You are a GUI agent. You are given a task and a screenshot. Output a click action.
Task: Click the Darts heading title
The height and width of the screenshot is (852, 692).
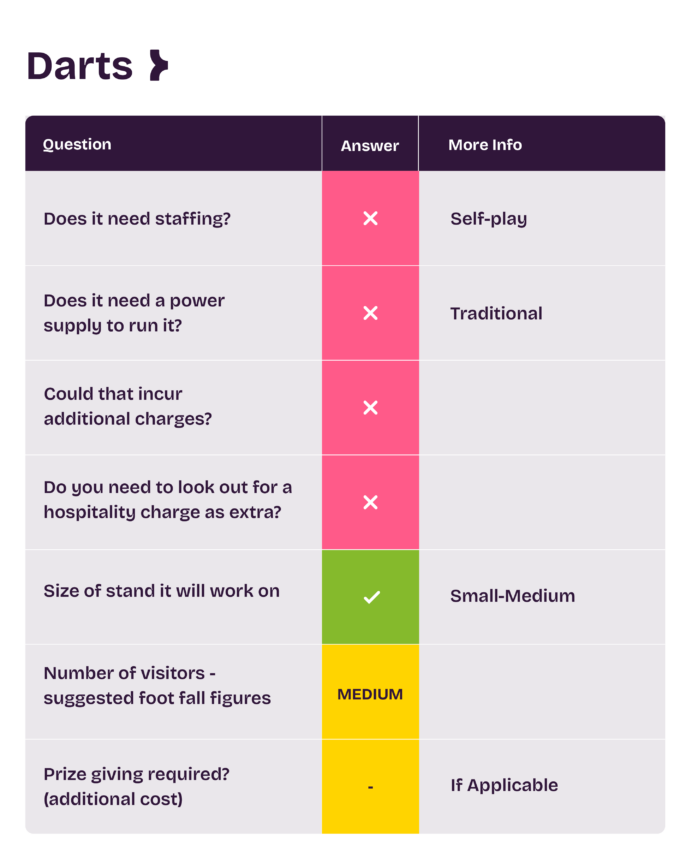80,66
